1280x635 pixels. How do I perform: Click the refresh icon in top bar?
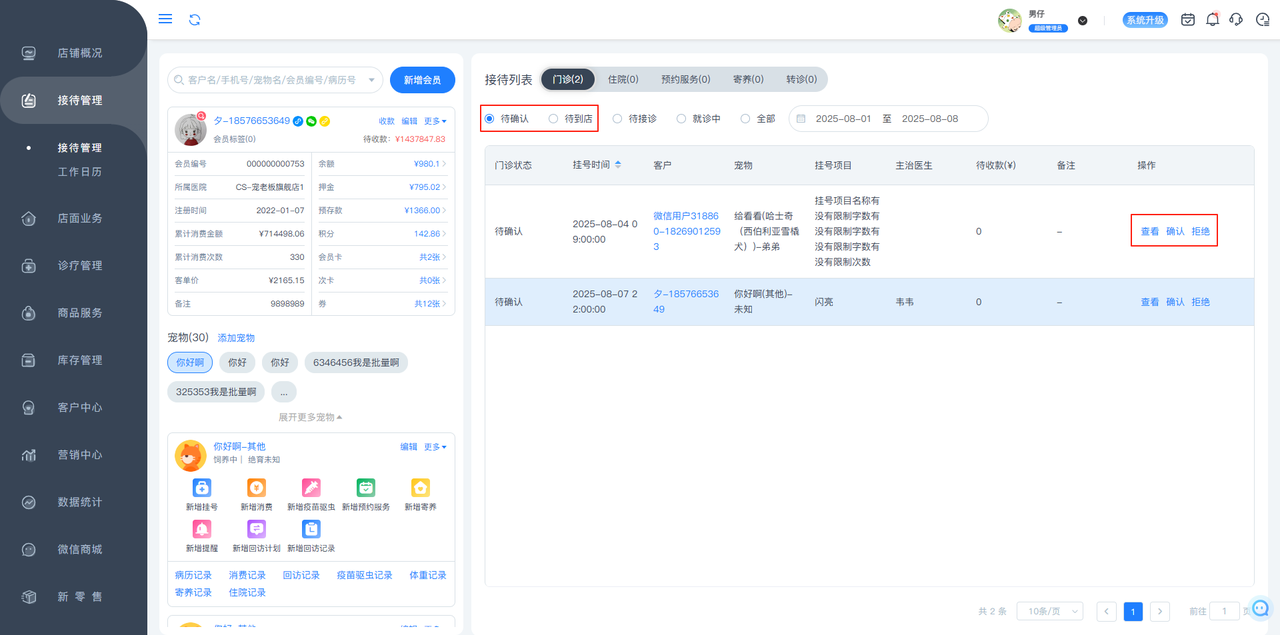[195, 19]
